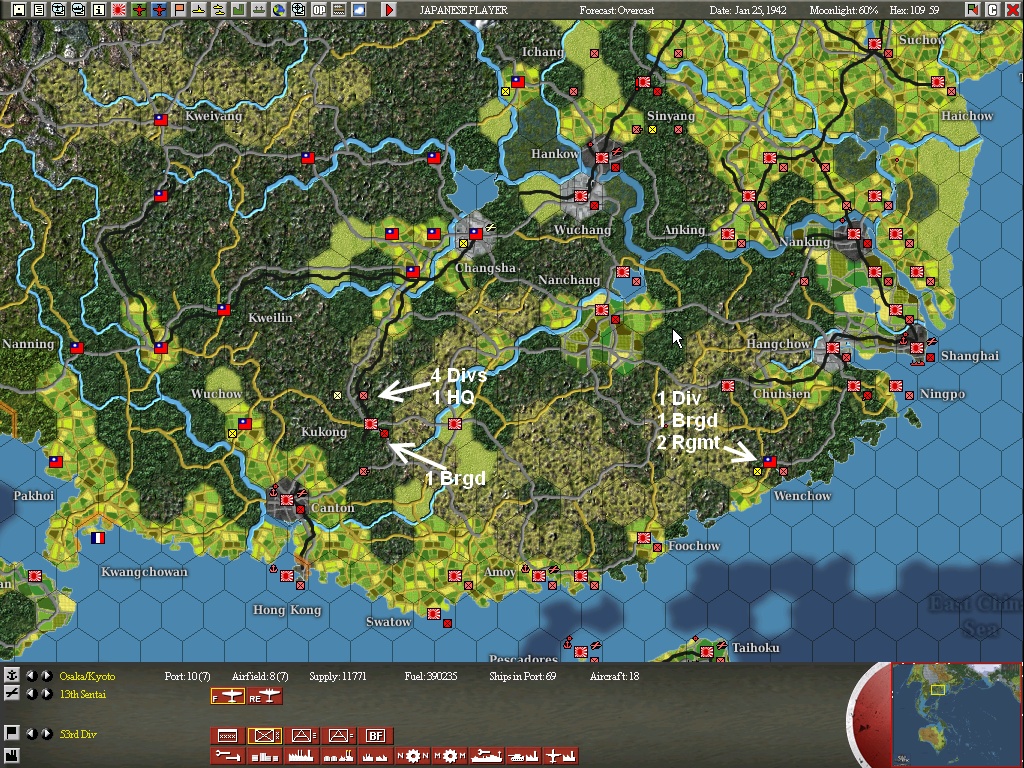Viewport: 1024px width, 768px height.
Task: Click the red plane on blue icon
Action: click(159, 10)
